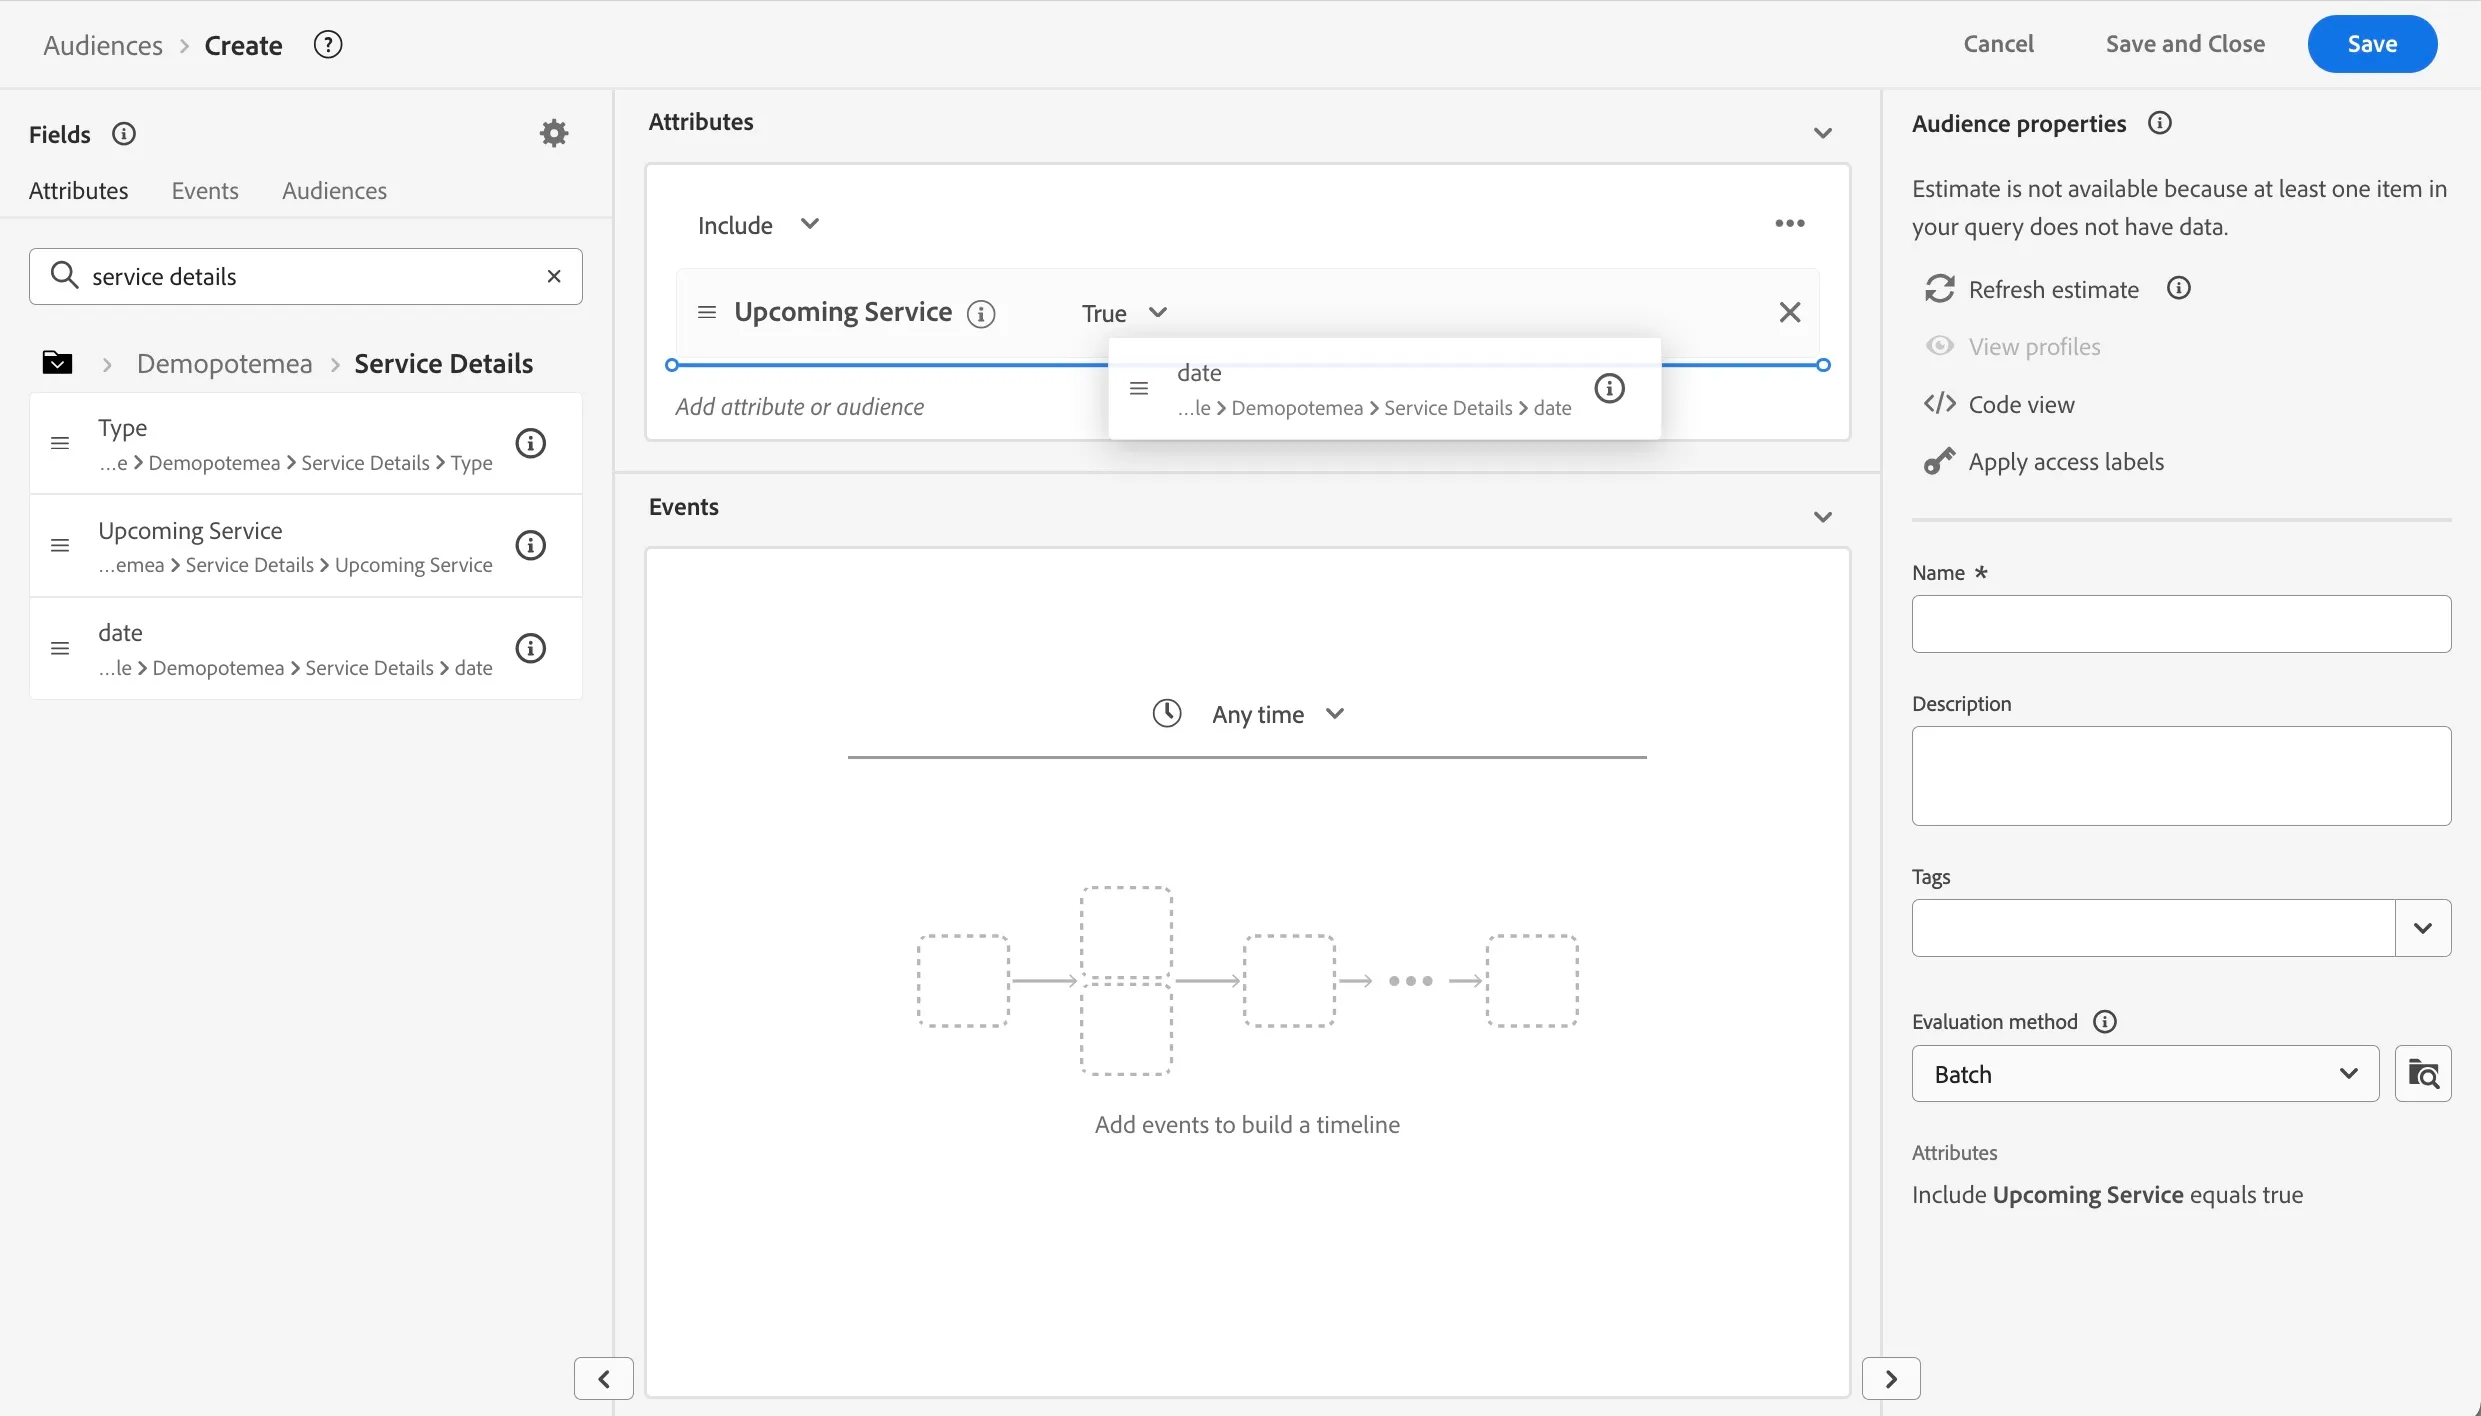
Task: Show info for Type field
Action: [x=530, y=443]
